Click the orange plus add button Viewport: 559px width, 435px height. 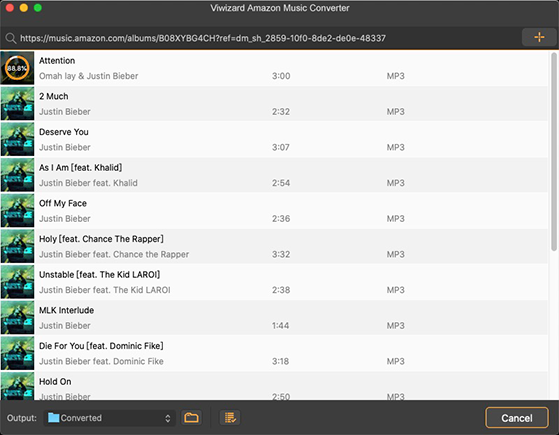[x=539, y=37]
